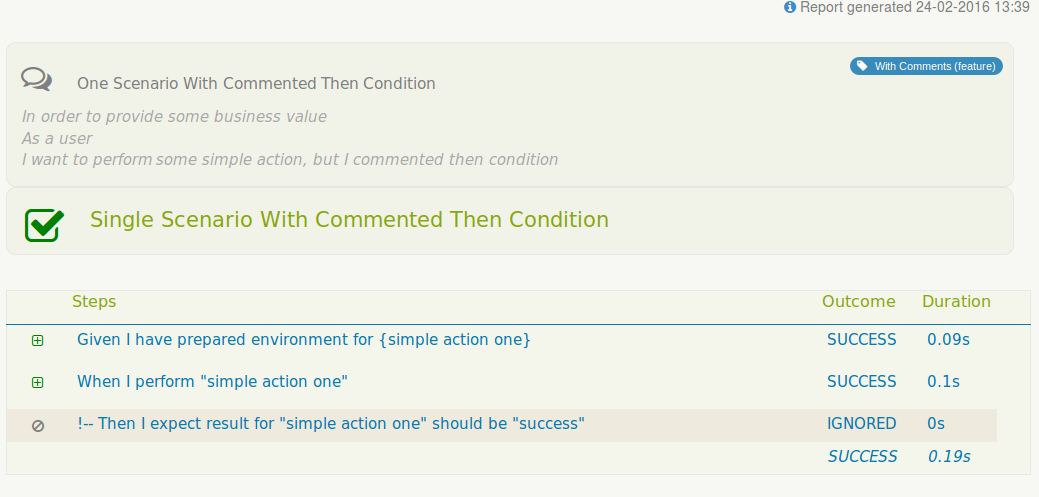This screenshot has height=497, width=1039.
Task: Expand the "When I perform" step details
Action: click(x=38, y=383)
